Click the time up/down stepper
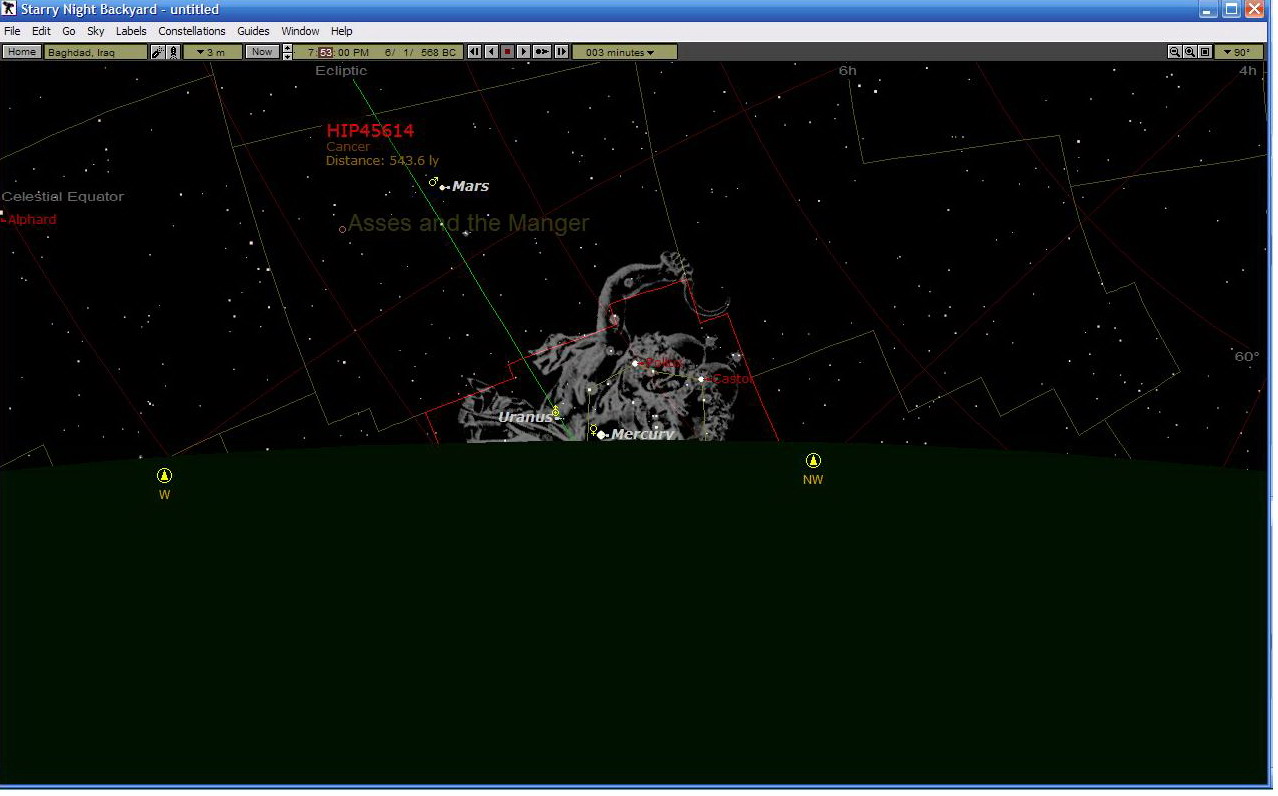Screen dimensions: 1278x796 [x=288, y=52]
